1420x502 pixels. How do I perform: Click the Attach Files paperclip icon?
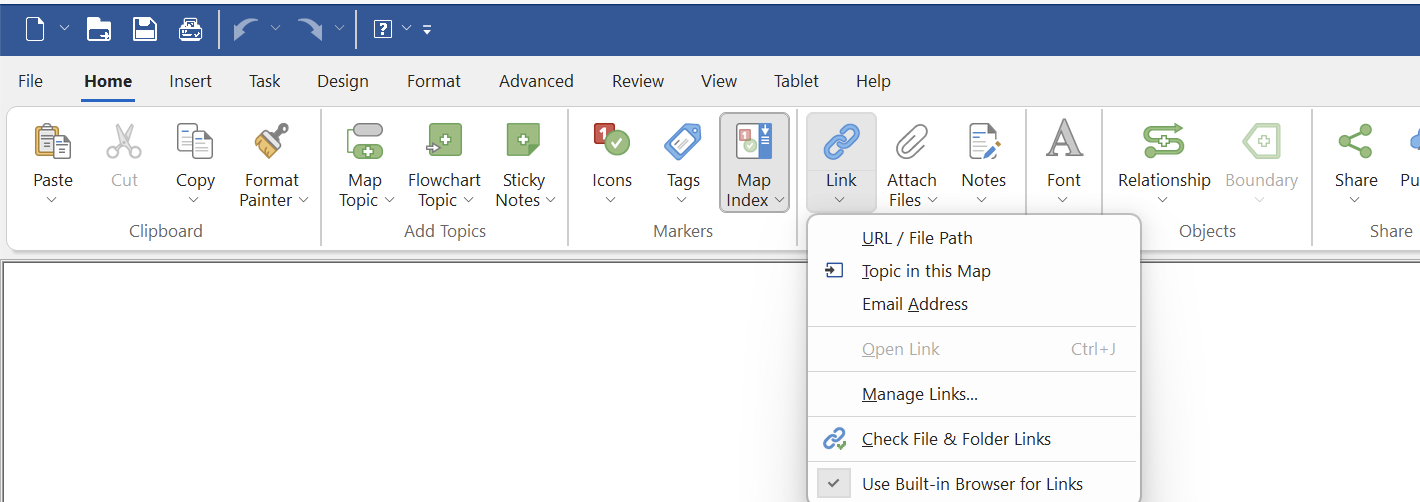pos(911,143)
